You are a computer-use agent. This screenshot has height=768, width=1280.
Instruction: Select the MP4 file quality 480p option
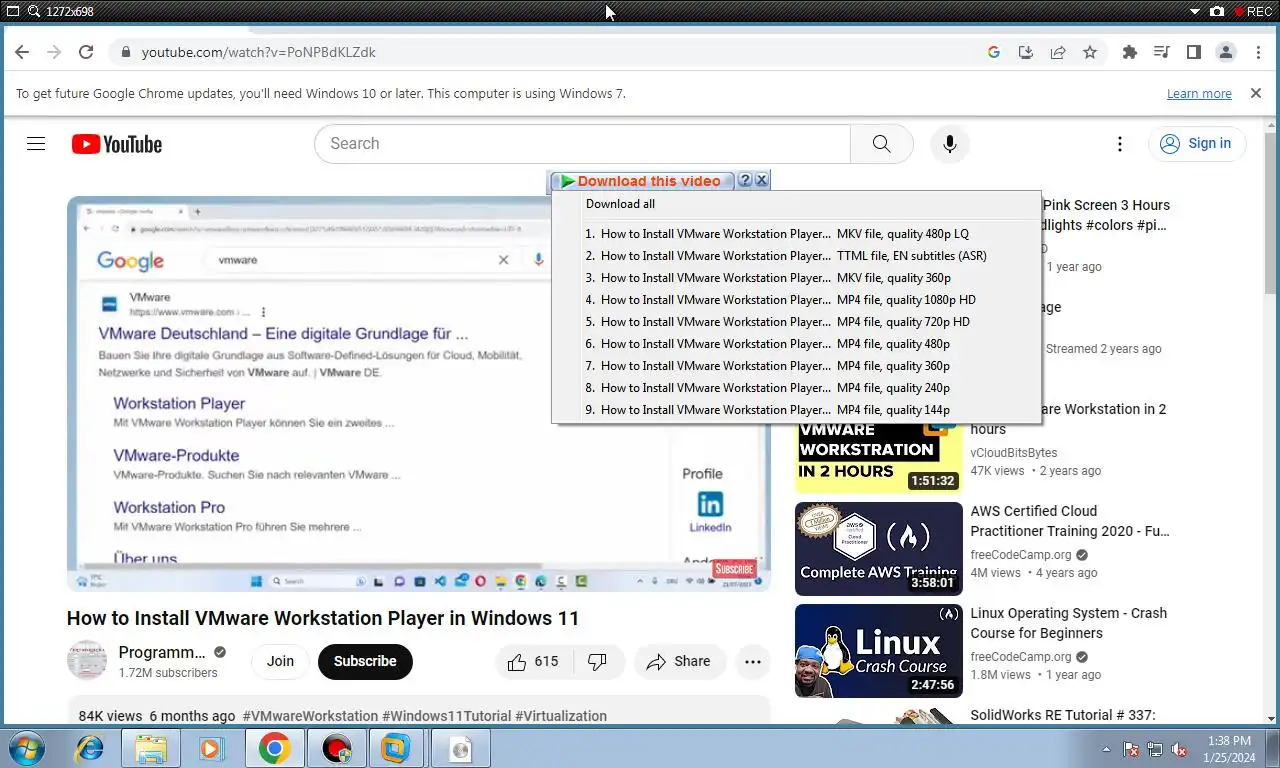pyautogui.click(x=797, y=344)
